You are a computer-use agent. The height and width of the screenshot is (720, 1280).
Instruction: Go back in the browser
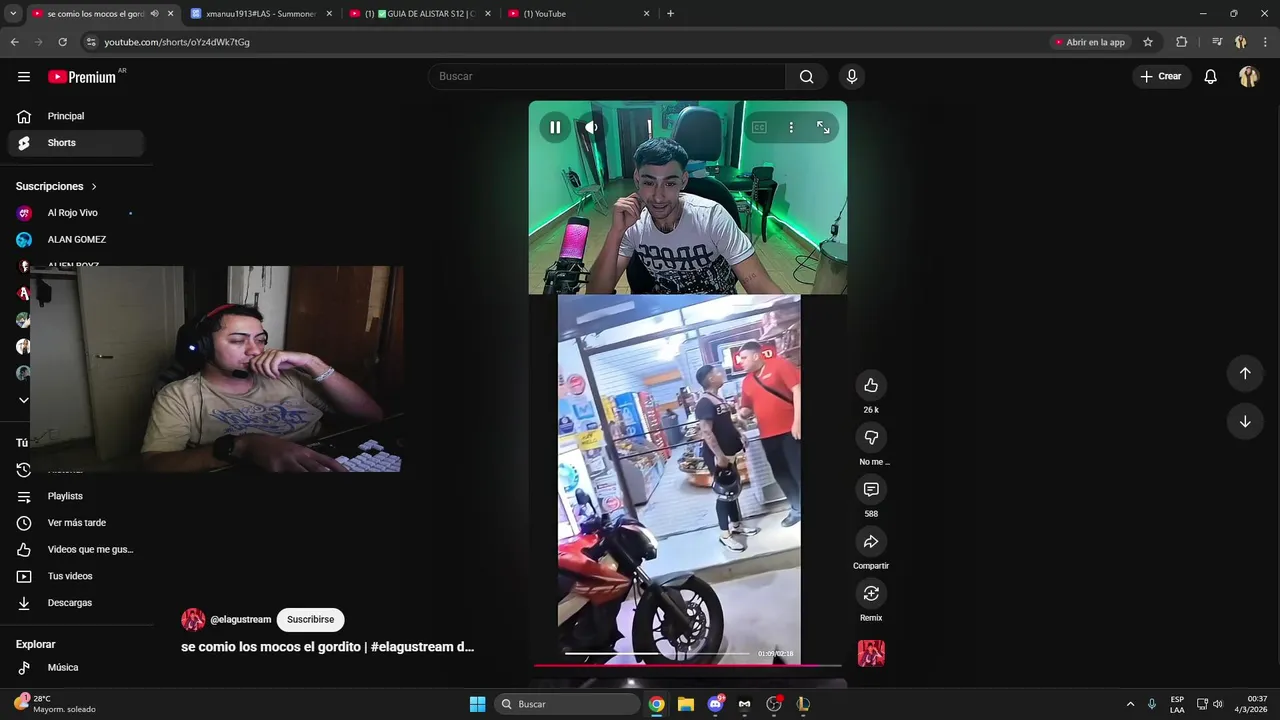[14, 42]
